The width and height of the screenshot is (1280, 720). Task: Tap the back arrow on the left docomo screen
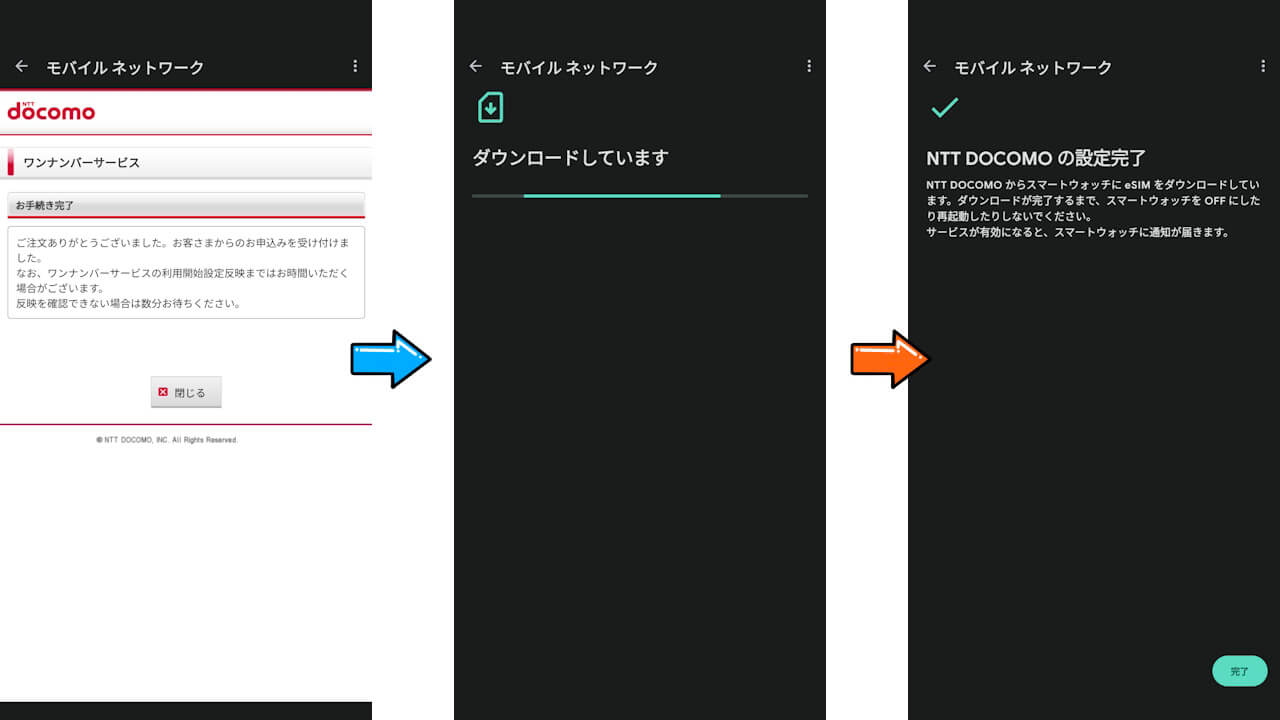(x=22, y=67)
